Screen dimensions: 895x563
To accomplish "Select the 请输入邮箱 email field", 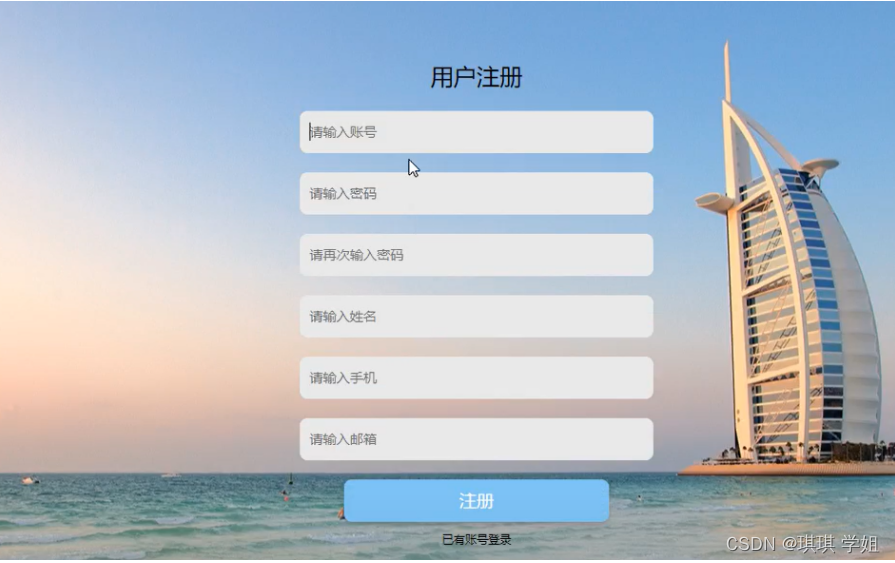I will click(x=476, y=439).
